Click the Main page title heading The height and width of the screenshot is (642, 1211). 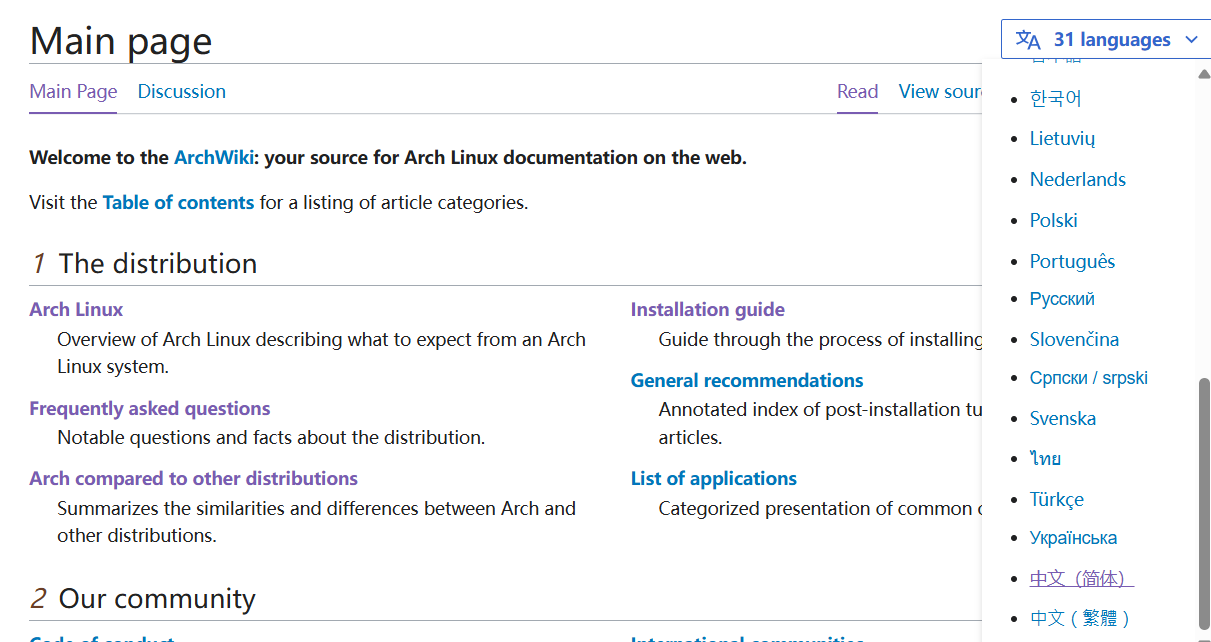pyautogui.click(x=121, y=42)
